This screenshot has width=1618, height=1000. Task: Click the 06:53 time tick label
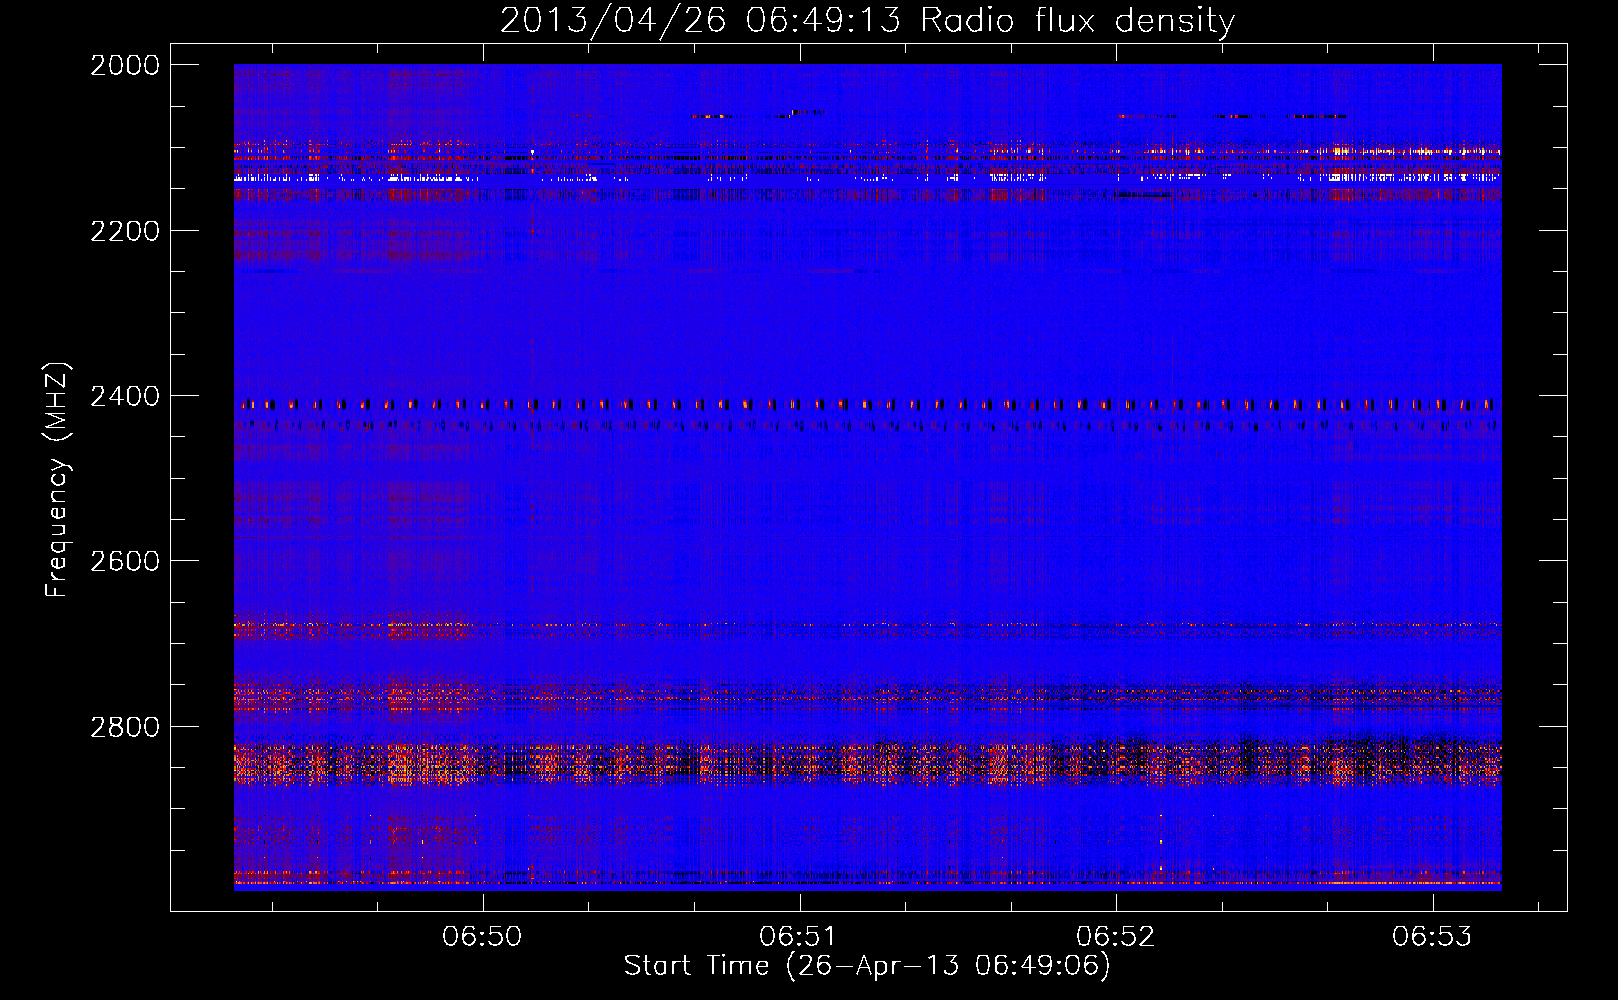(x=1432, y=936)
